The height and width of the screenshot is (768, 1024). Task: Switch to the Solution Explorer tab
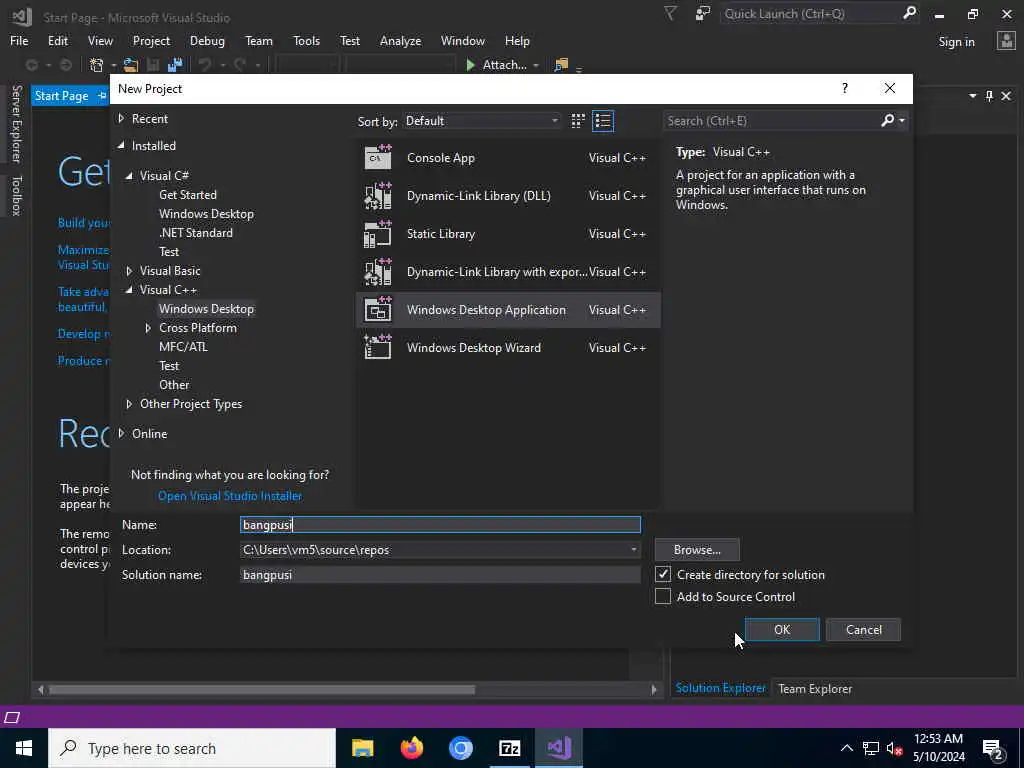(720, 688)
